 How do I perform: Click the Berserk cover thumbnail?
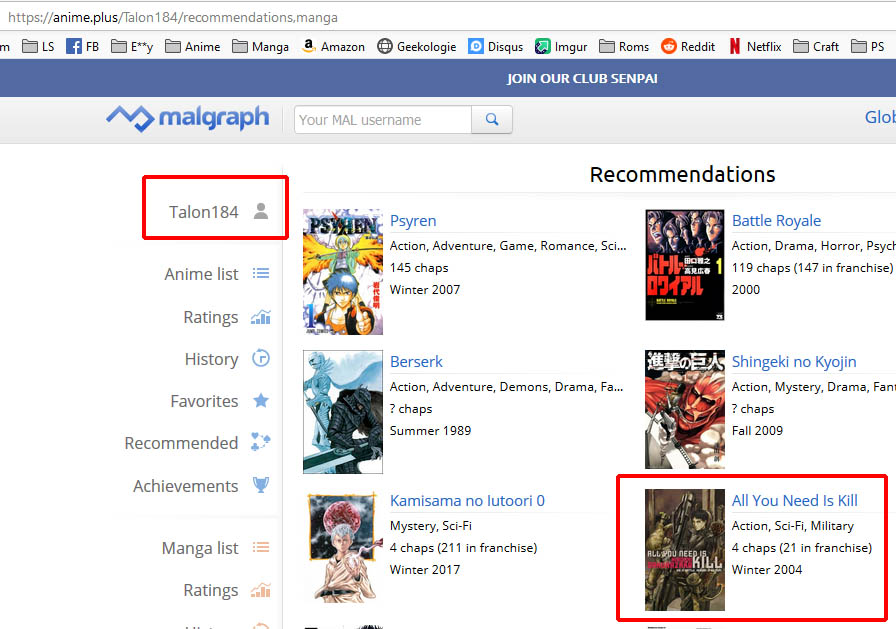coord(343,411)
